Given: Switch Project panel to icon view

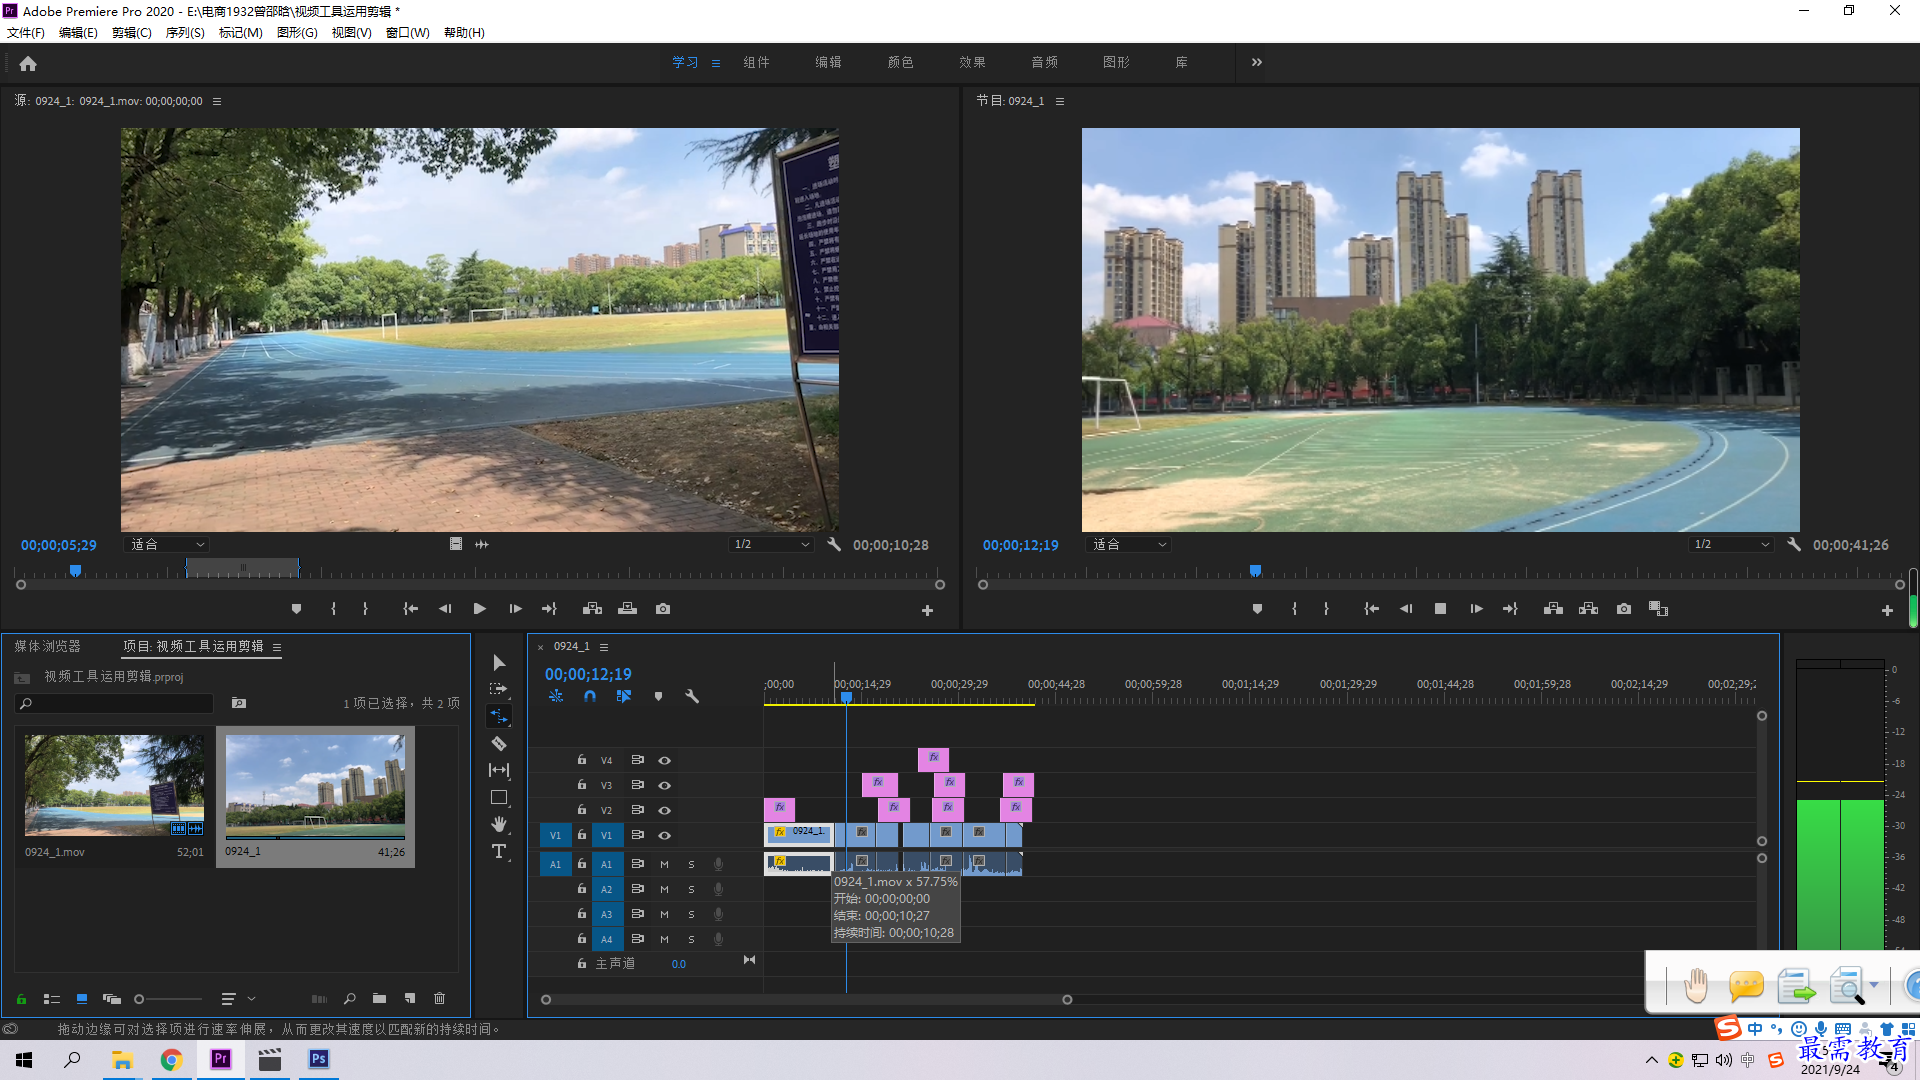Looking at the screenshot, I should point(82,998).
